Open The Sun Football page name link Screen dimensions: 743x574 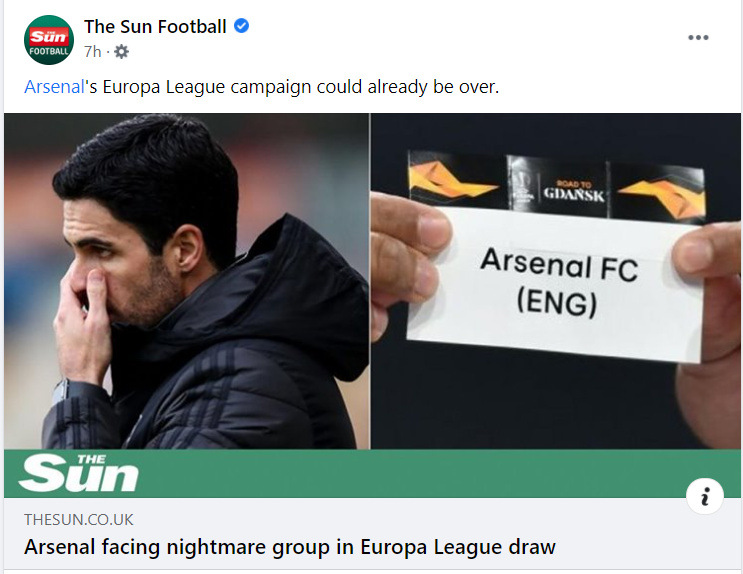pos(155,27)
